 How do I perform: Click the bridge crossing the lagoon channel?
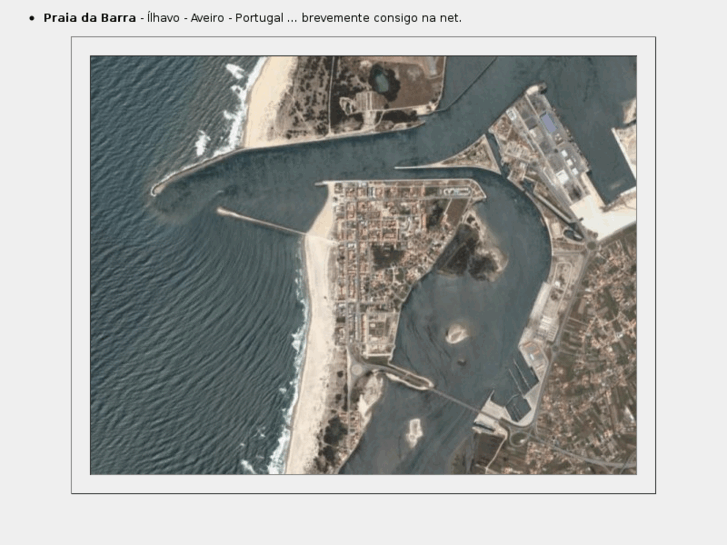coord(440,390)
